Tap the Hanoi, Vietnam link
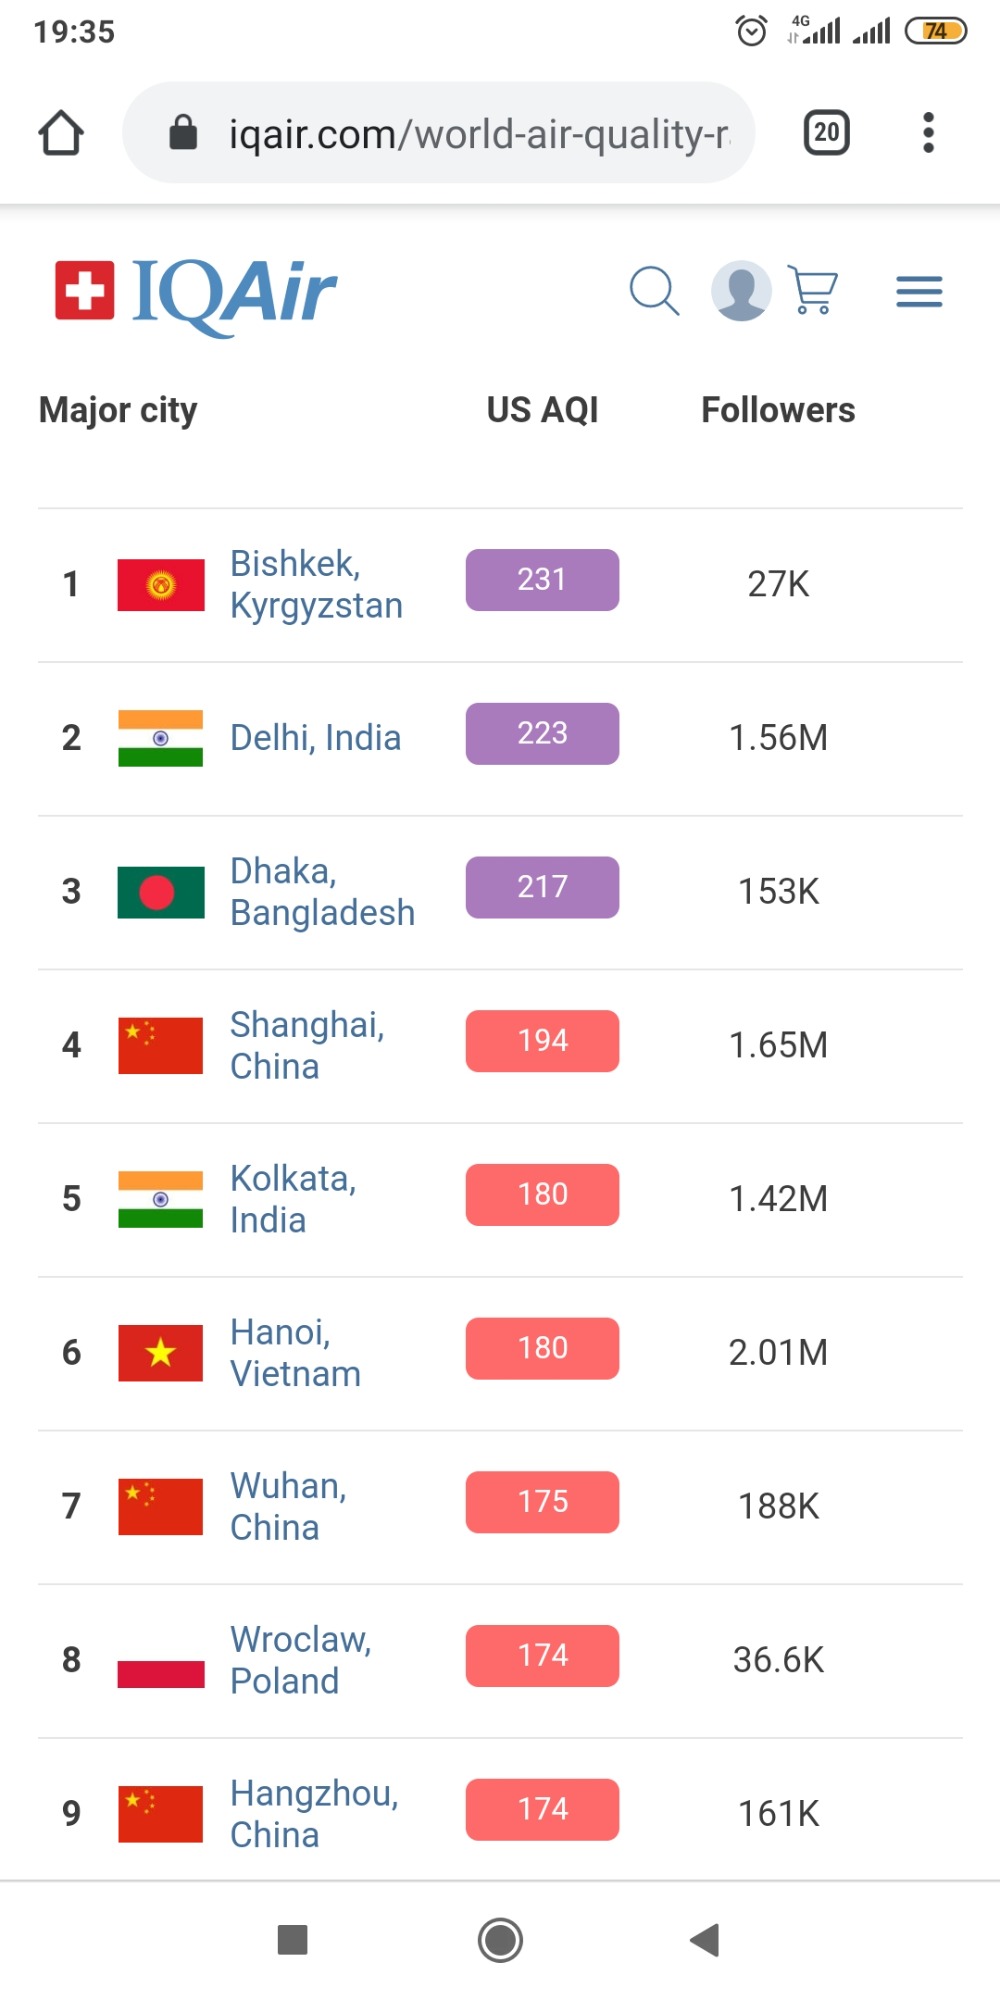1000x2000 pixels. [x=295, y=1353]
